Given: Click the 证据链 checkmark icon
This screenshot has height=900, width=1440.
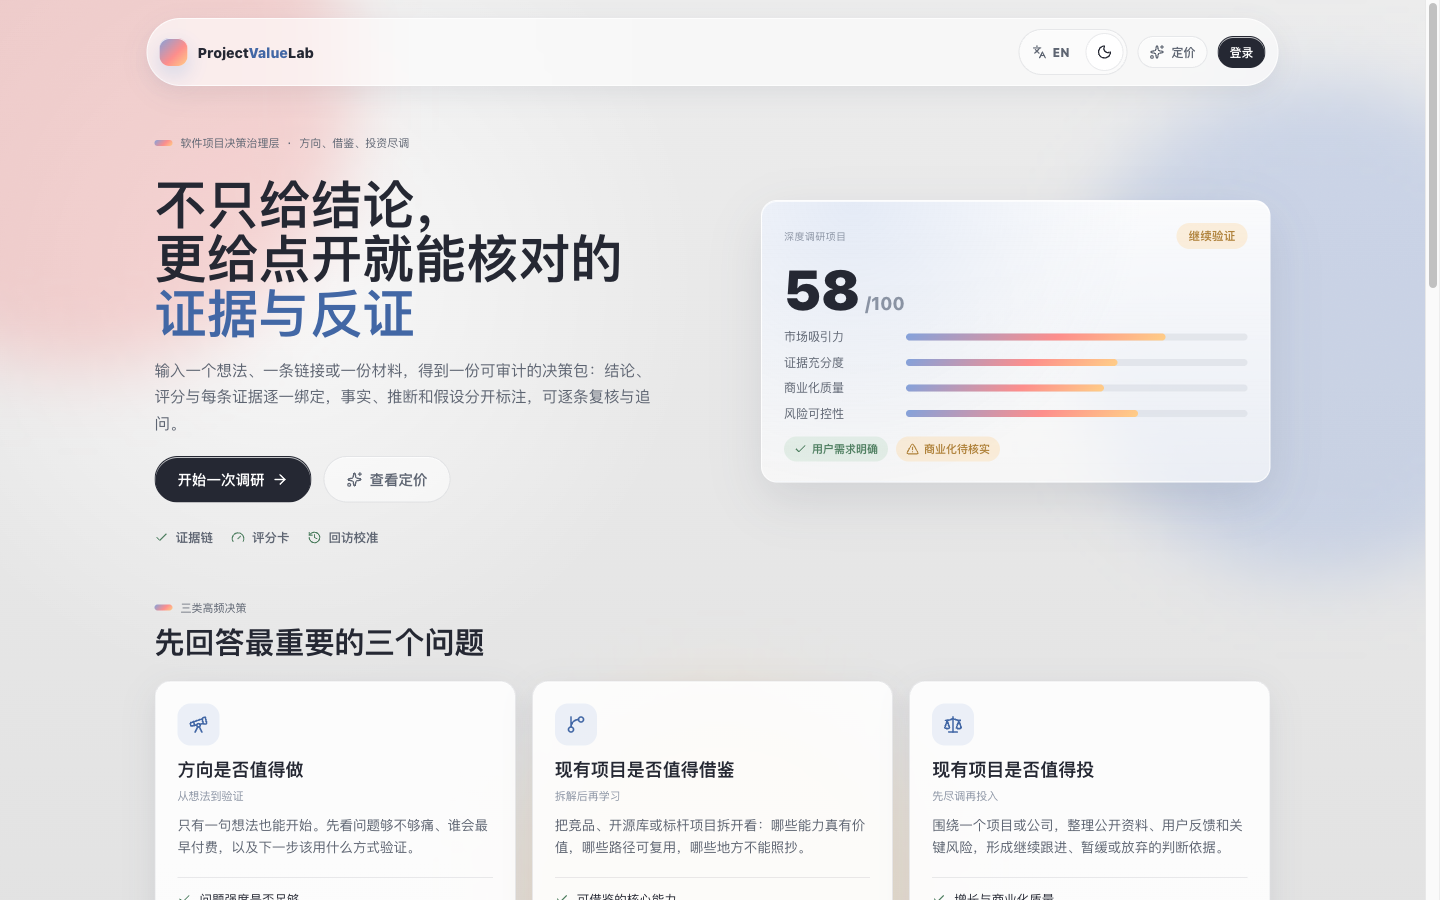Looking at the screenshot, I should tap(161, 537).
